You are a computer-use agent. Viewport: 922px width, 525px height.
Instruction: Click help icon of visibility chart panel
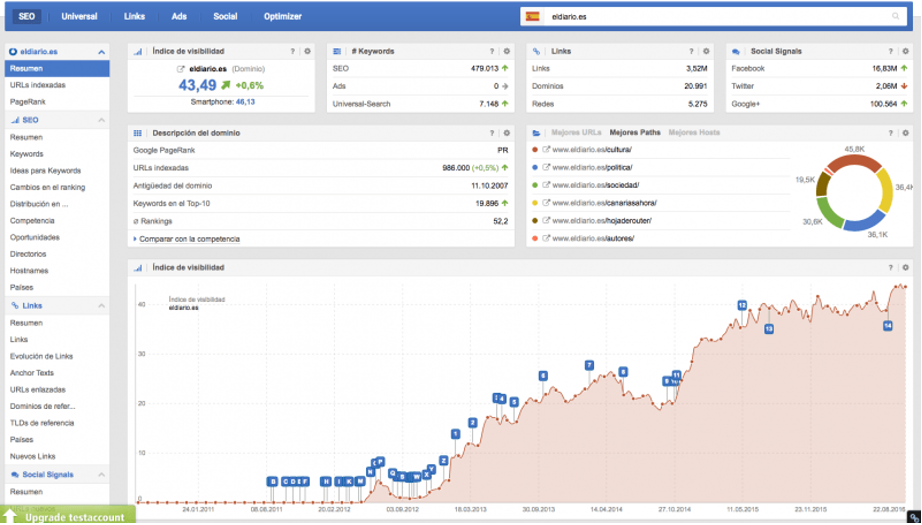pos(891,268)
